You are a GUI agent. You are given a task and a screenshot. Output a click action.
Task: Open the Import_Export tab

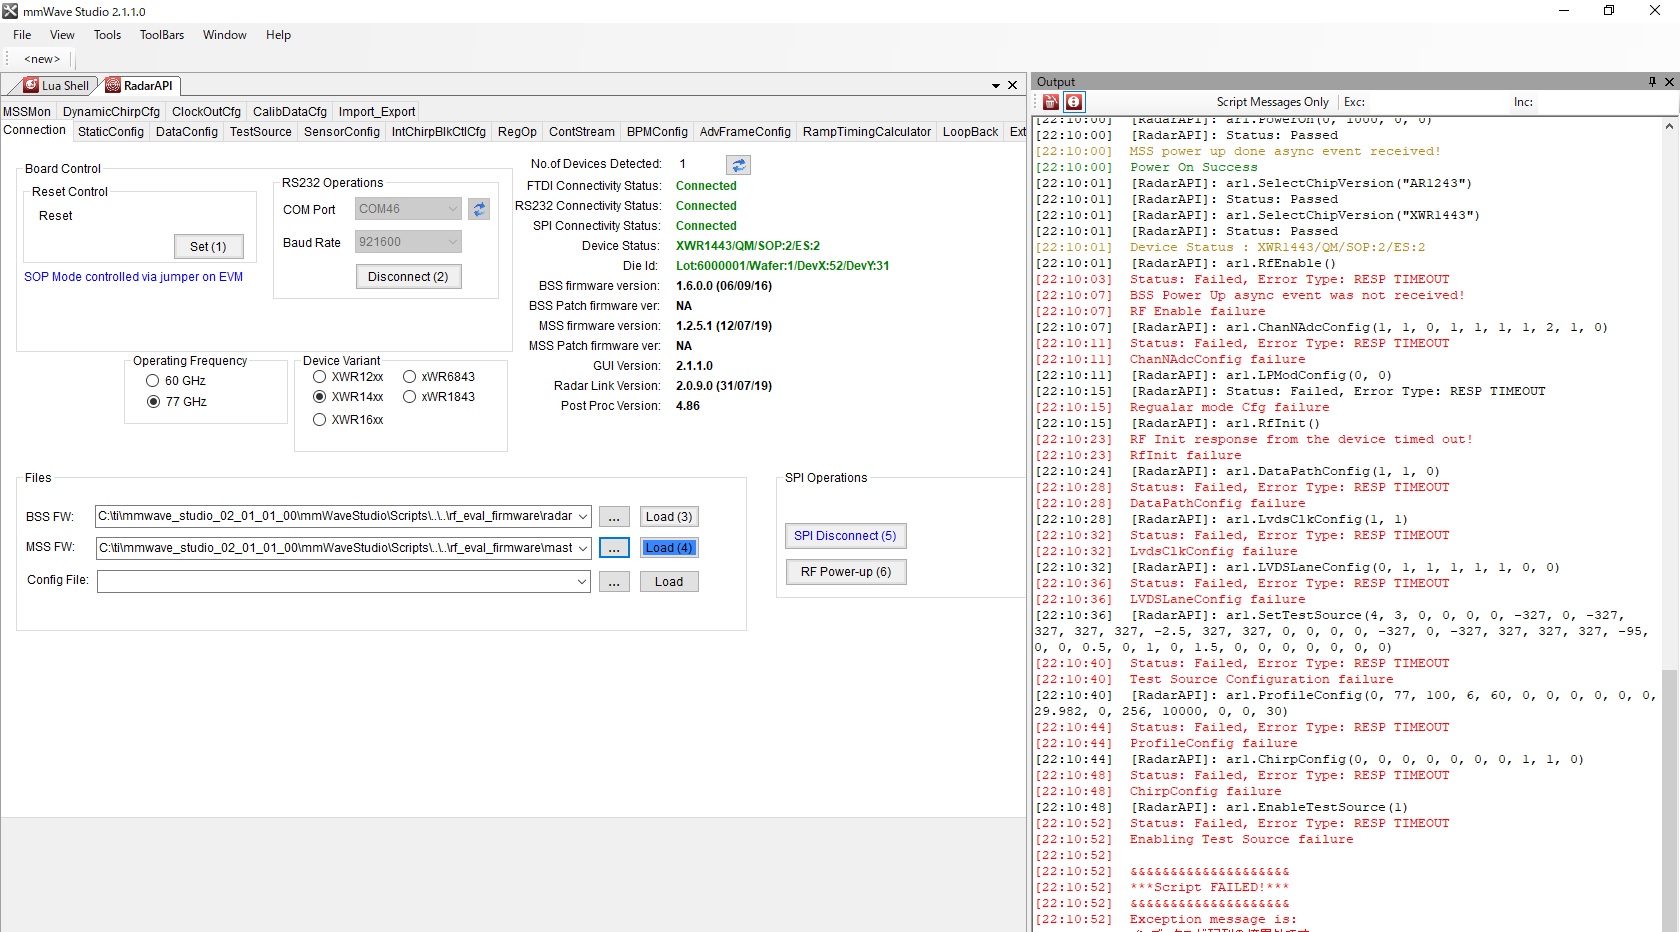point(377,112)
